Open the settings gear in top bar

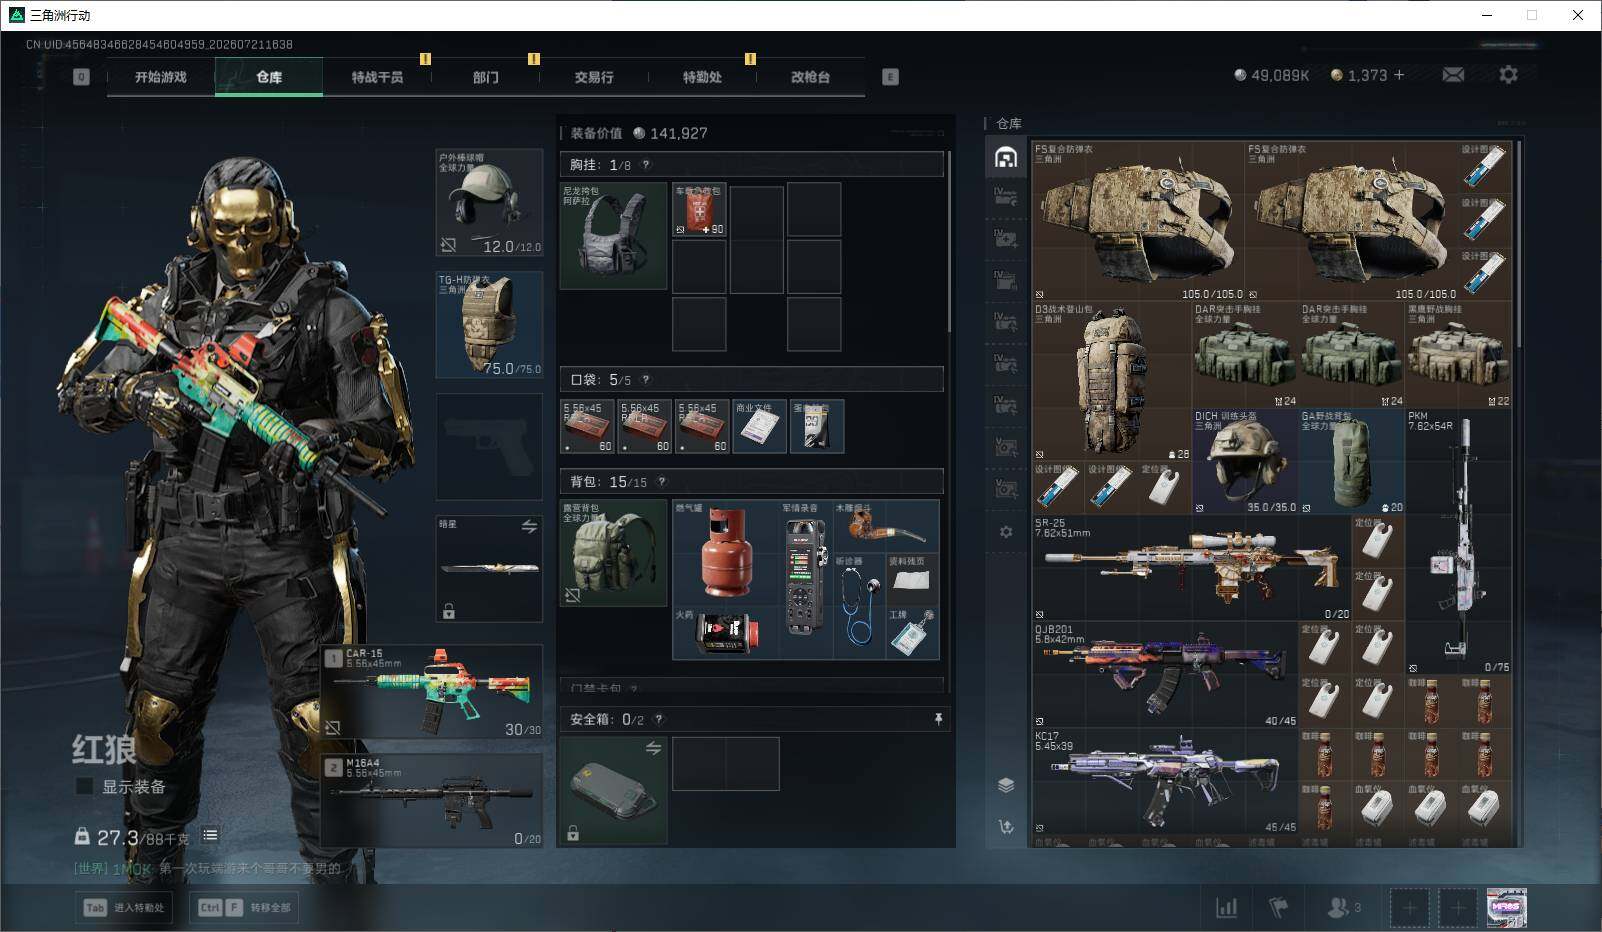[1508, 75]
